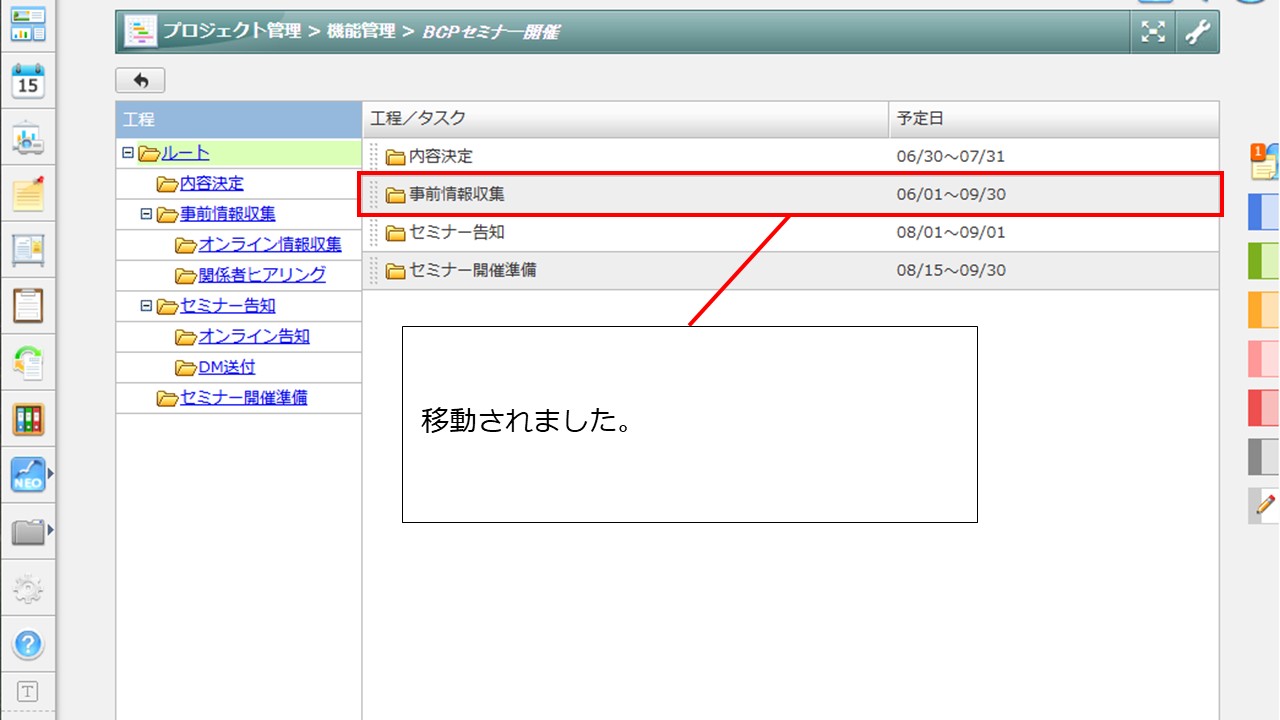Open the calendar icon showing 15

[28, 81]
